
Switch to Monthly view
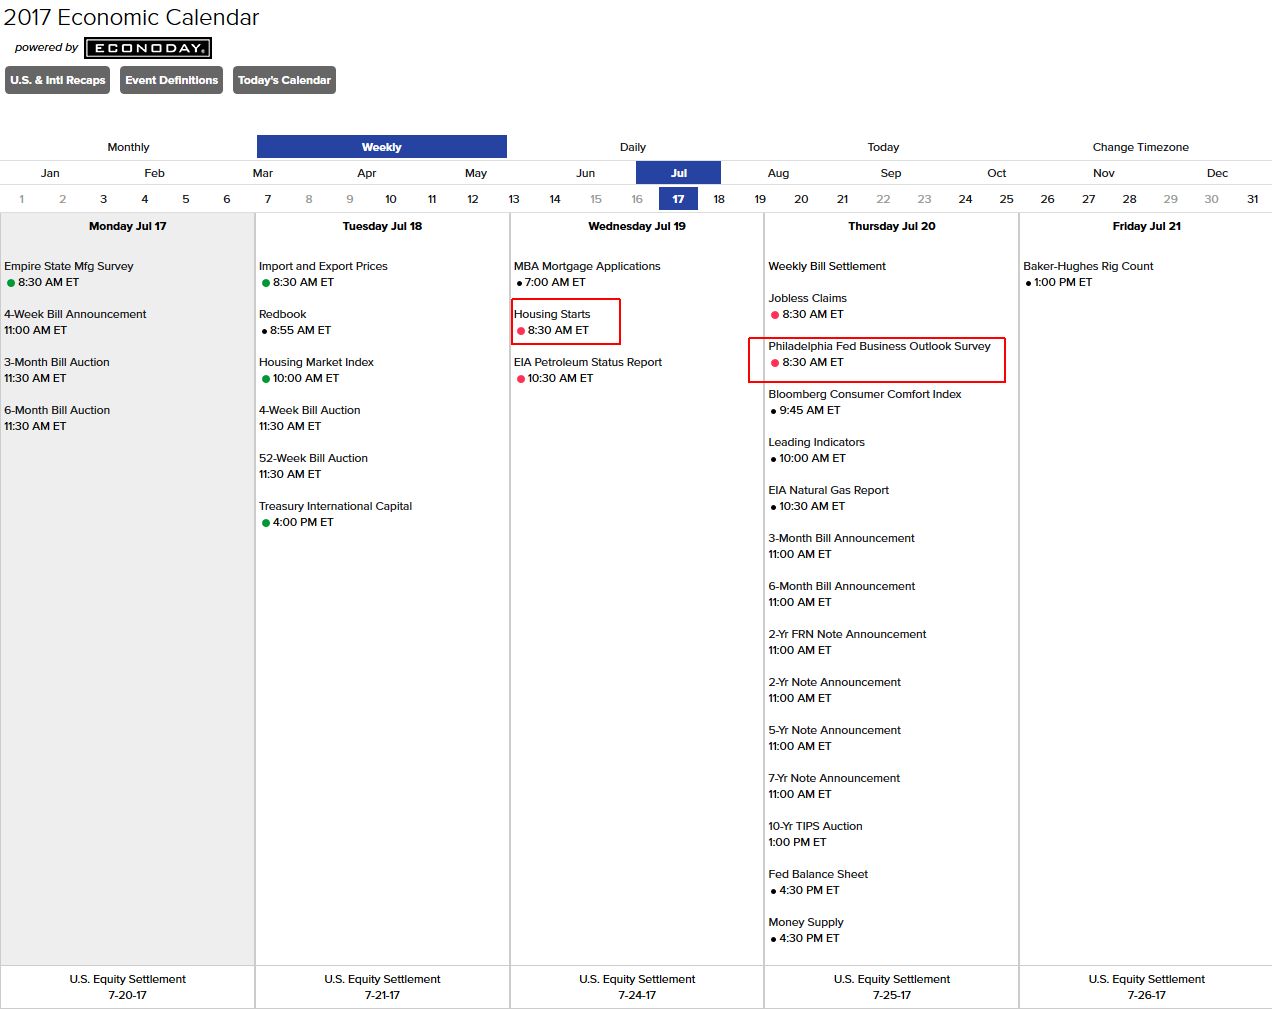[128, 147]
